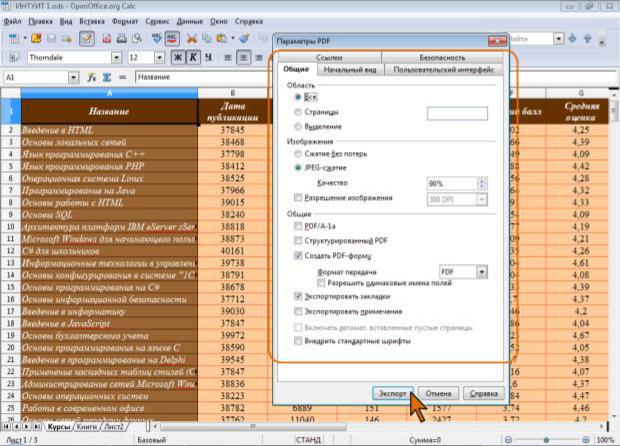The image size is (620, 446).
Task: Check Экспортировать примечания checkbox
Action: [x=298, y=312]
